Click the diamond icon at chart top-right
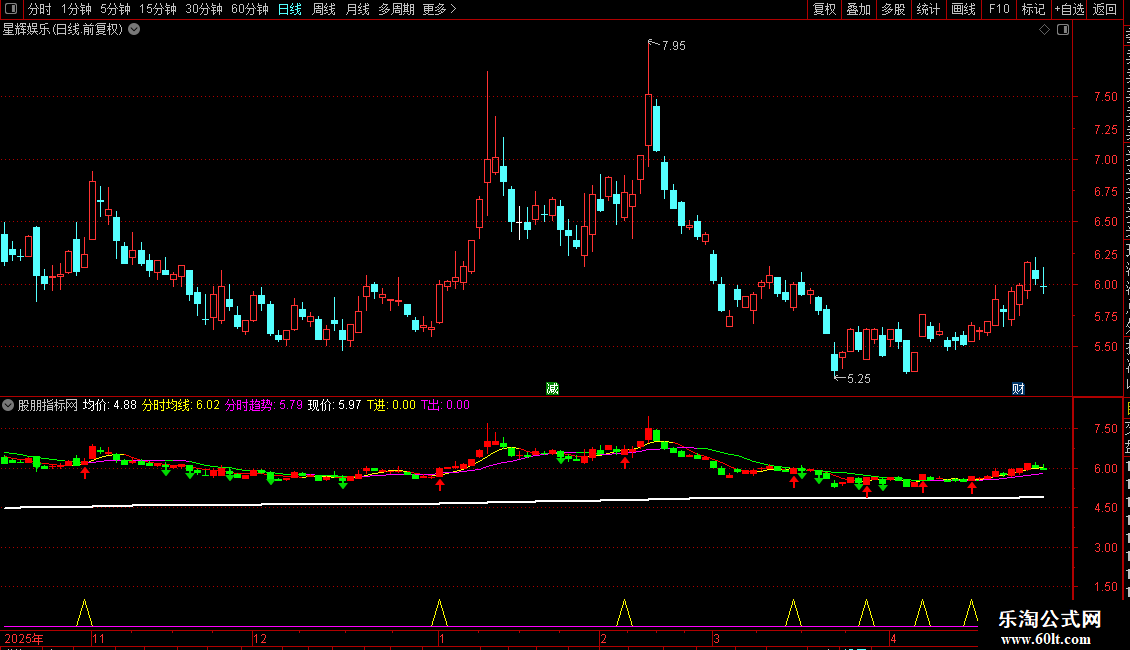Viewport: 1130px width, 650px height. [x=1044, y=30]
